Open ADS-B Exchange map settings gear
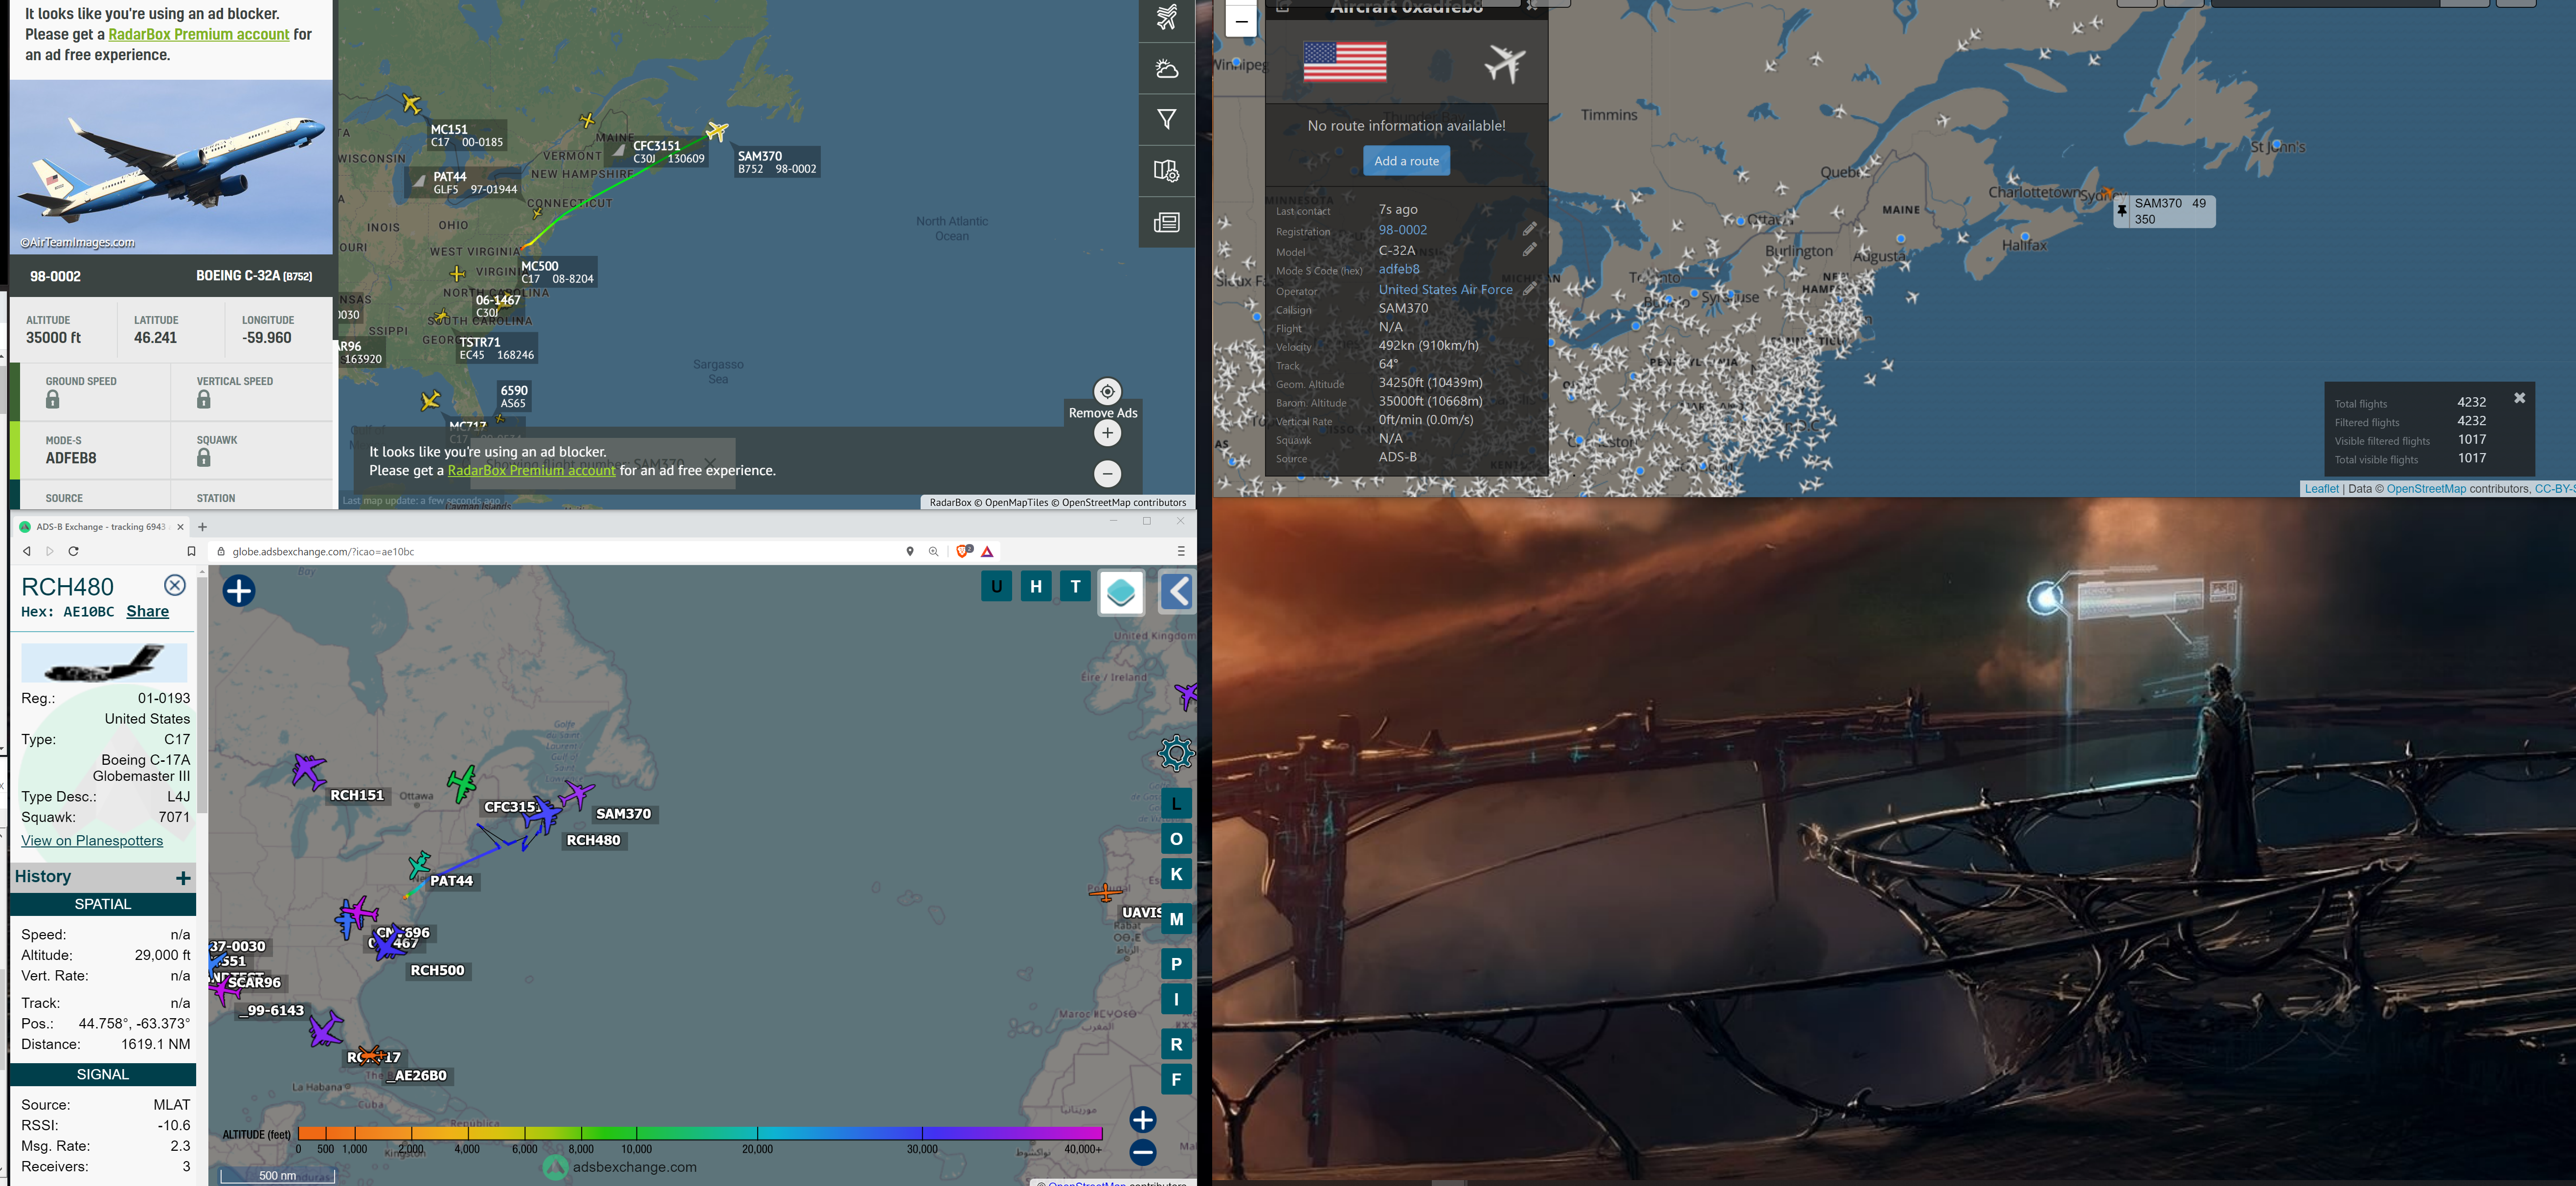Image resolution: width=2576 pixels, height=1186 pixels. pyautogui.click(x=1176, y=753)
